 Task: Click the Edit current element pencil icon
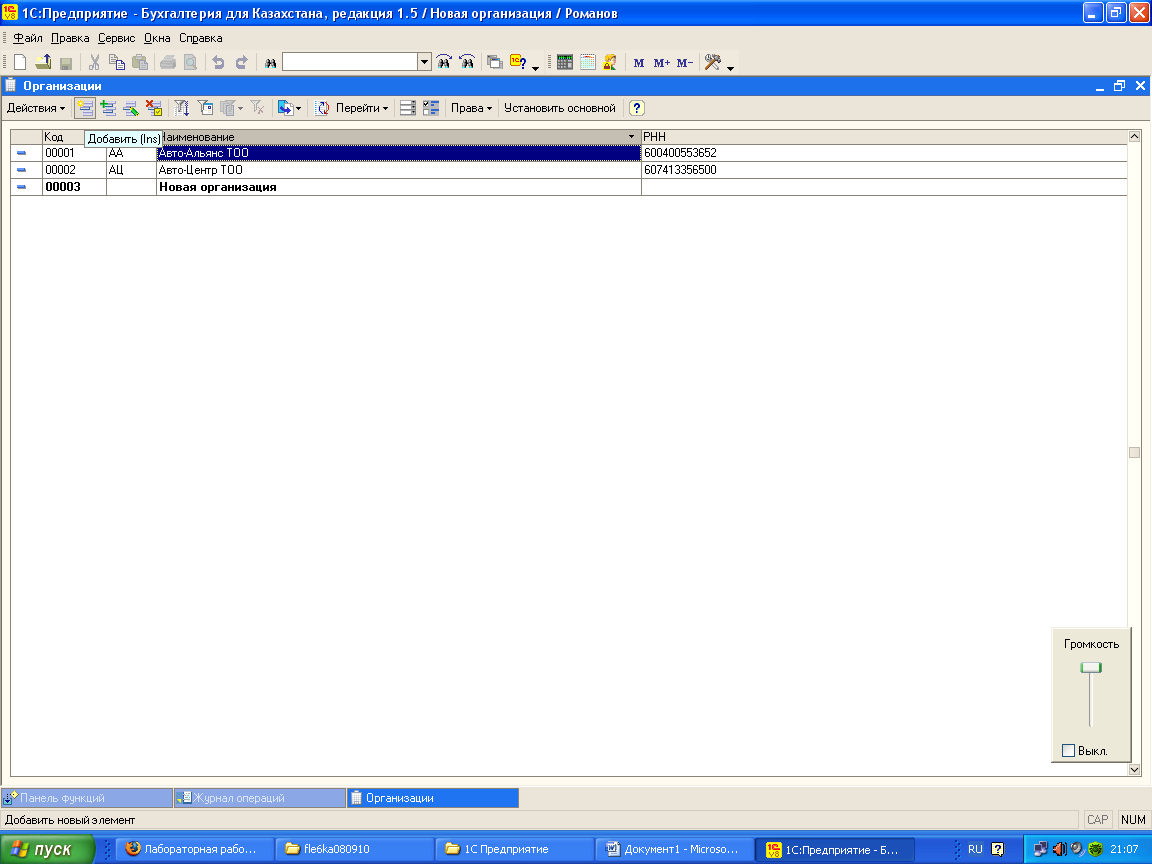(x=132, y=108)
